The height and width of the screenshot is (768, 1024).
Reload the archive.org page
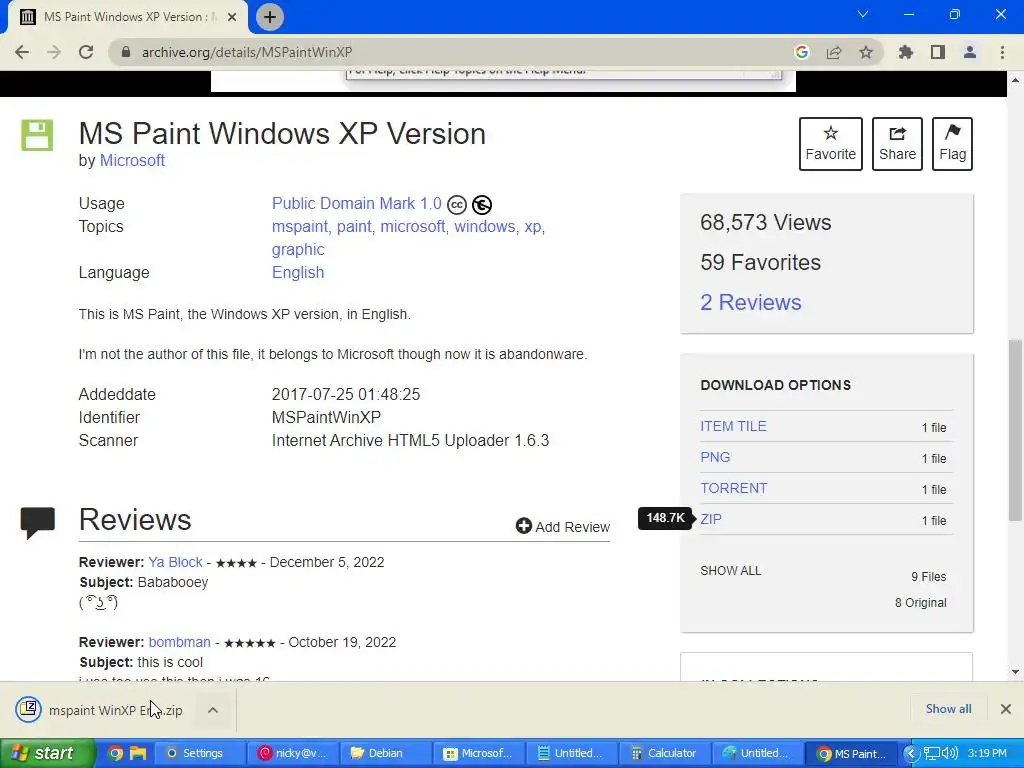tap(86, 52)
